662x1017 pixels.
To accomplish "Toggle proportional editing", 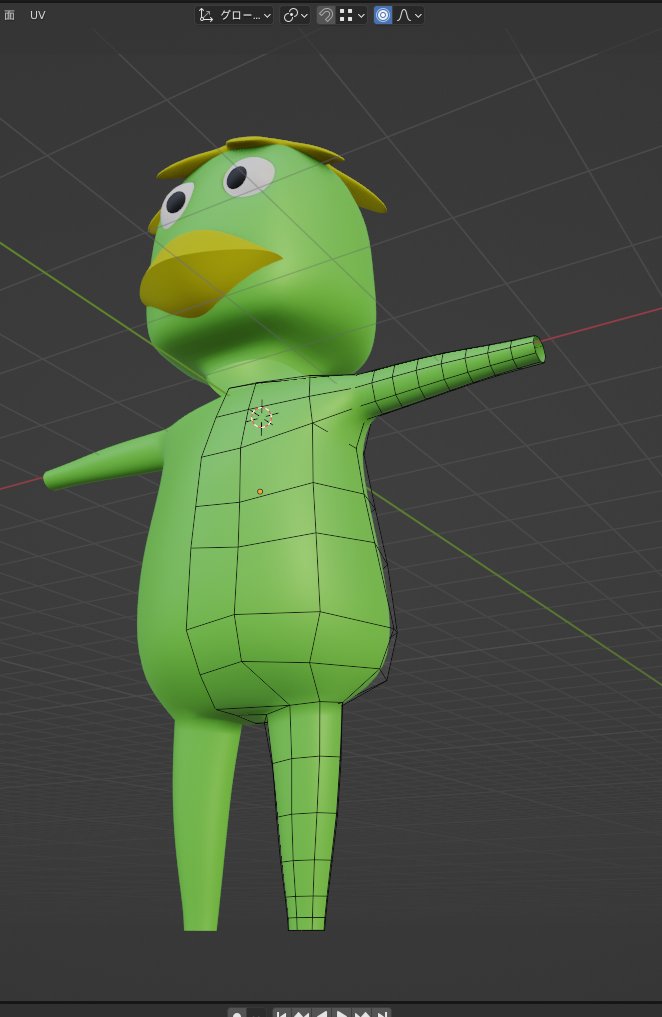I will (x=383, y=15).
